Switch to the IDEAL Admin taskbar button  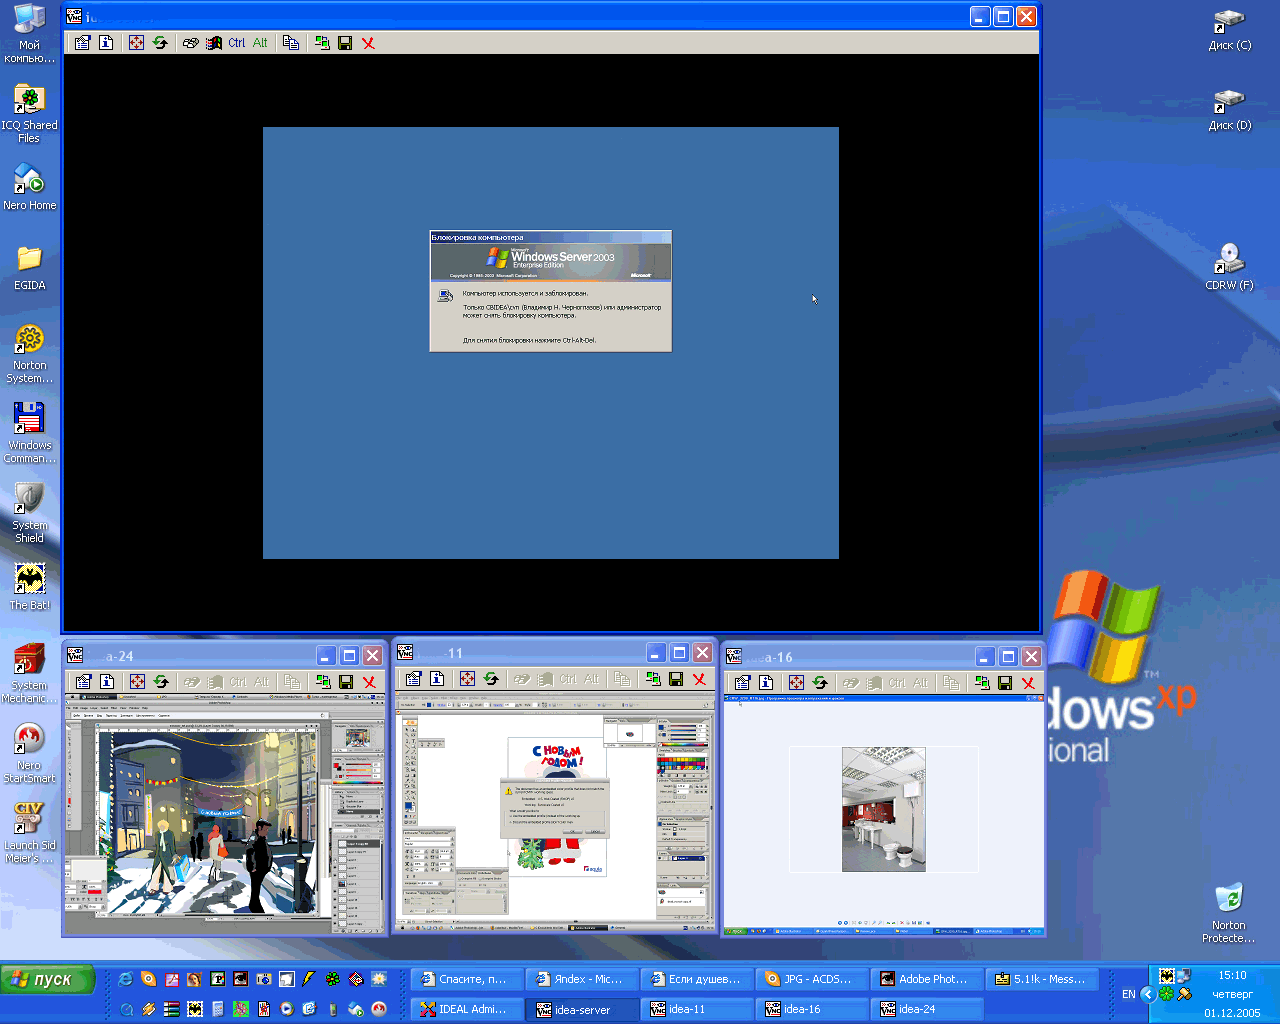[467, 1009]
